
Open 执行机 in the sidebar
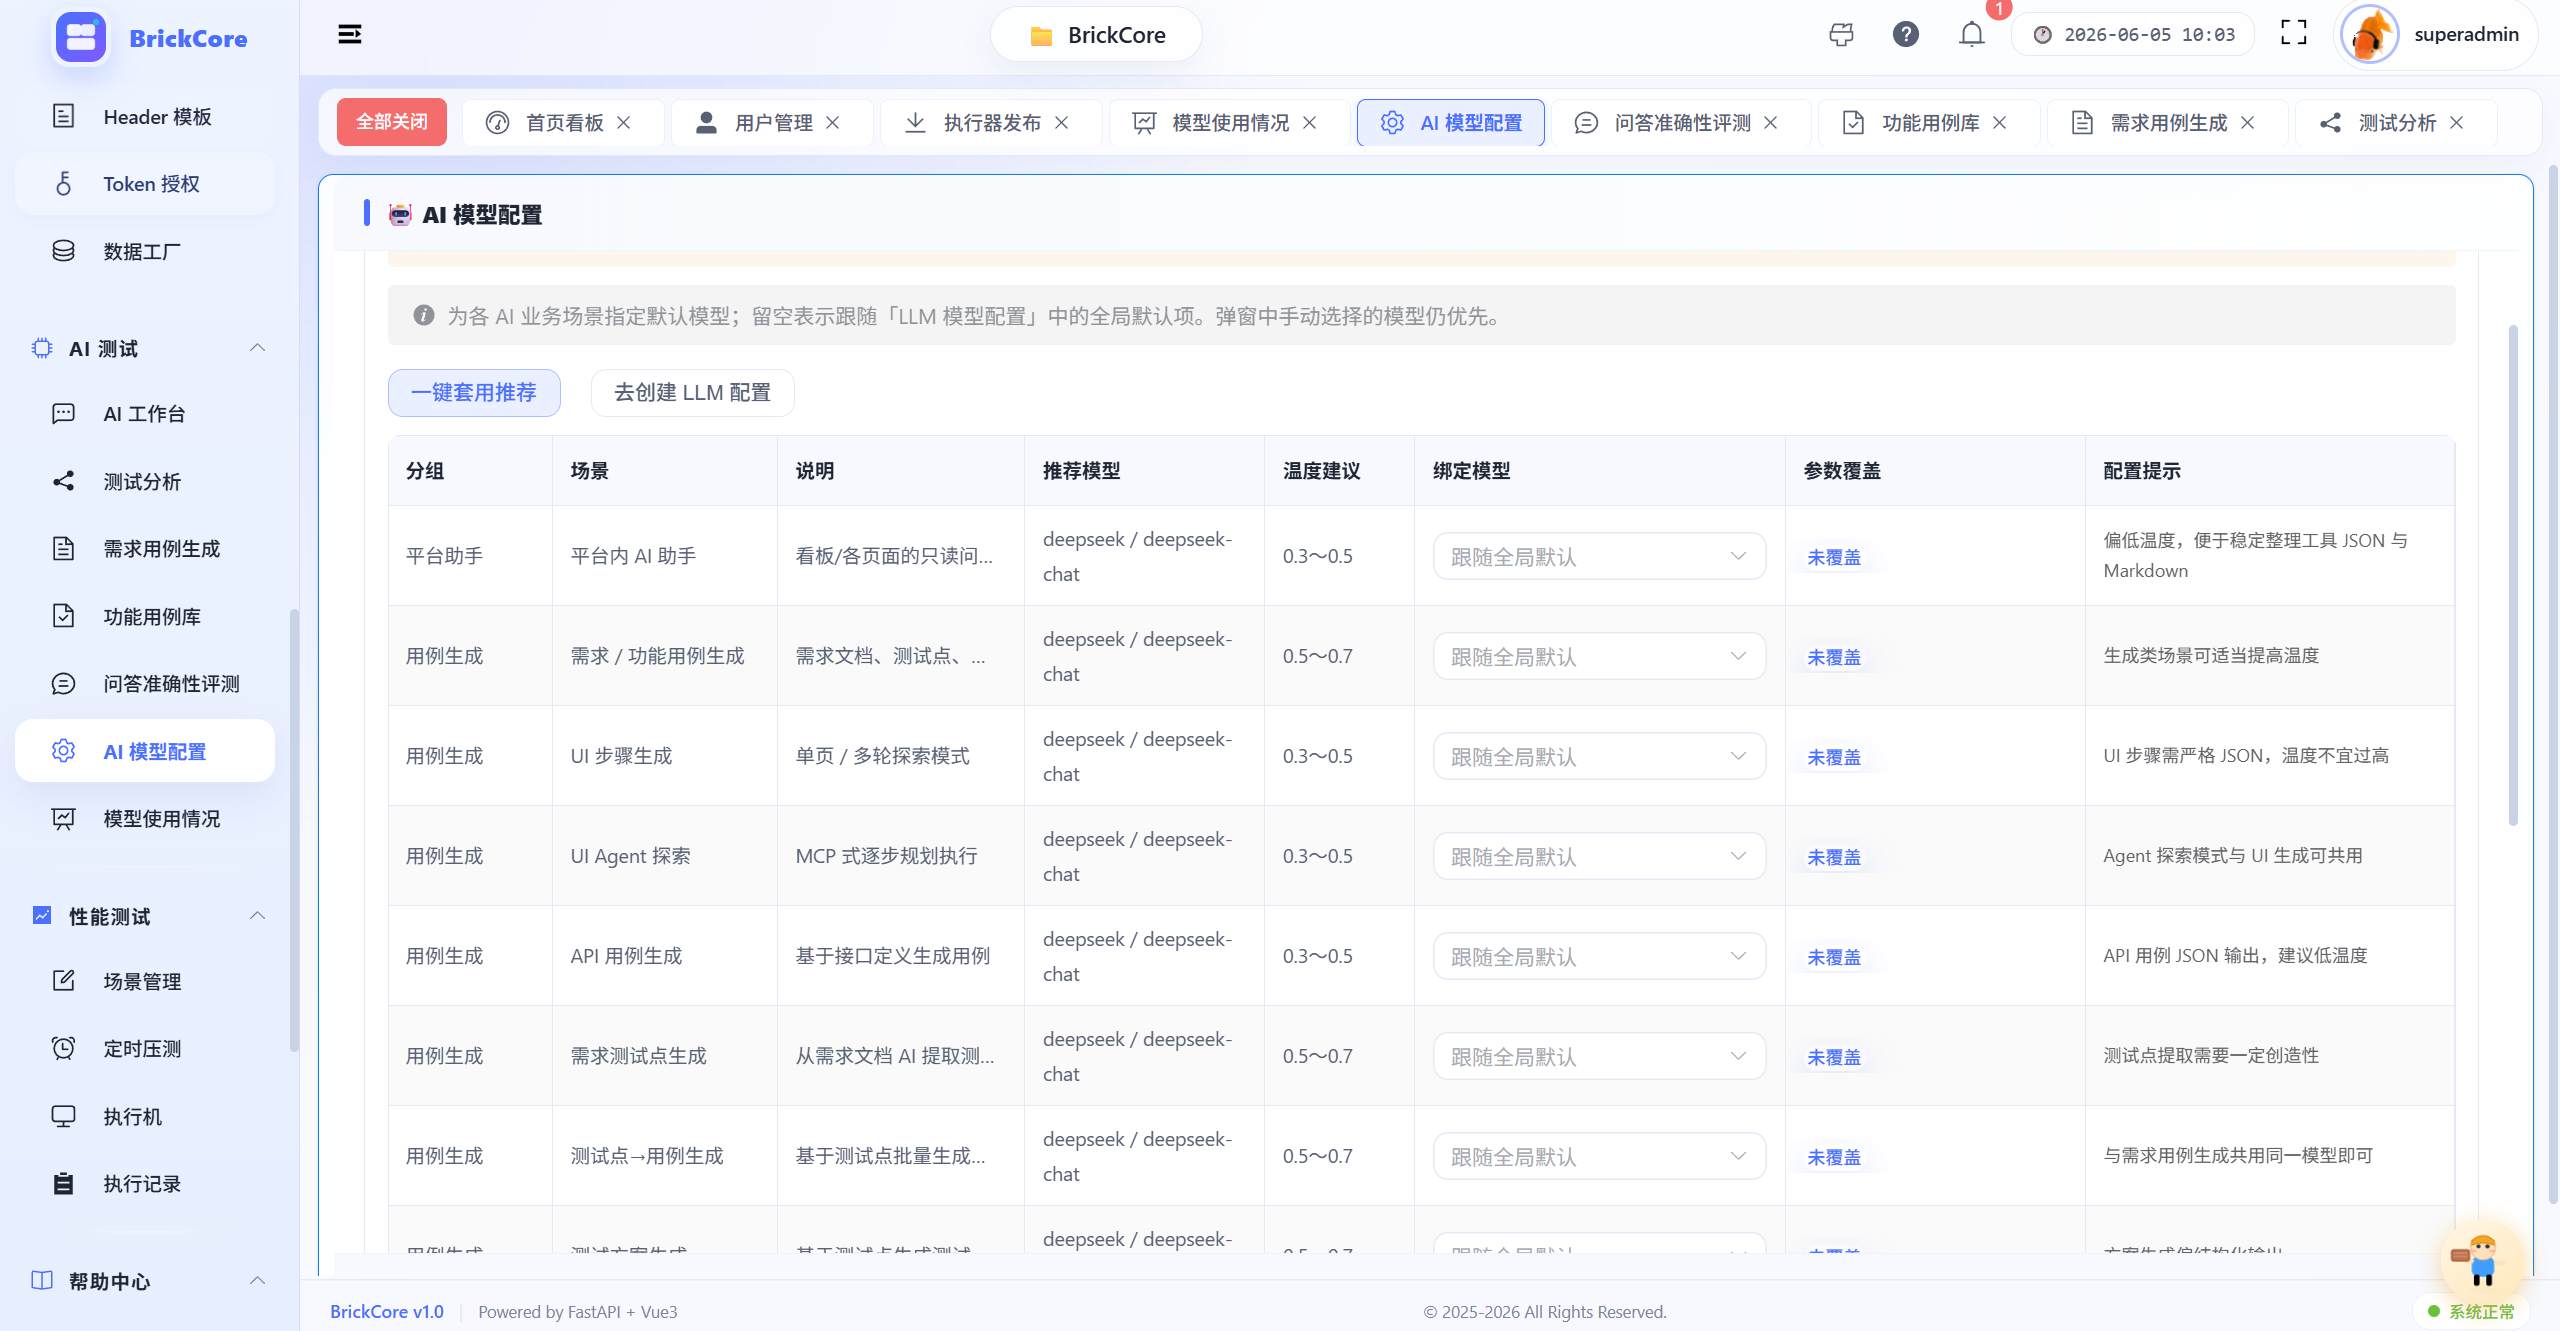[145, 1117]
